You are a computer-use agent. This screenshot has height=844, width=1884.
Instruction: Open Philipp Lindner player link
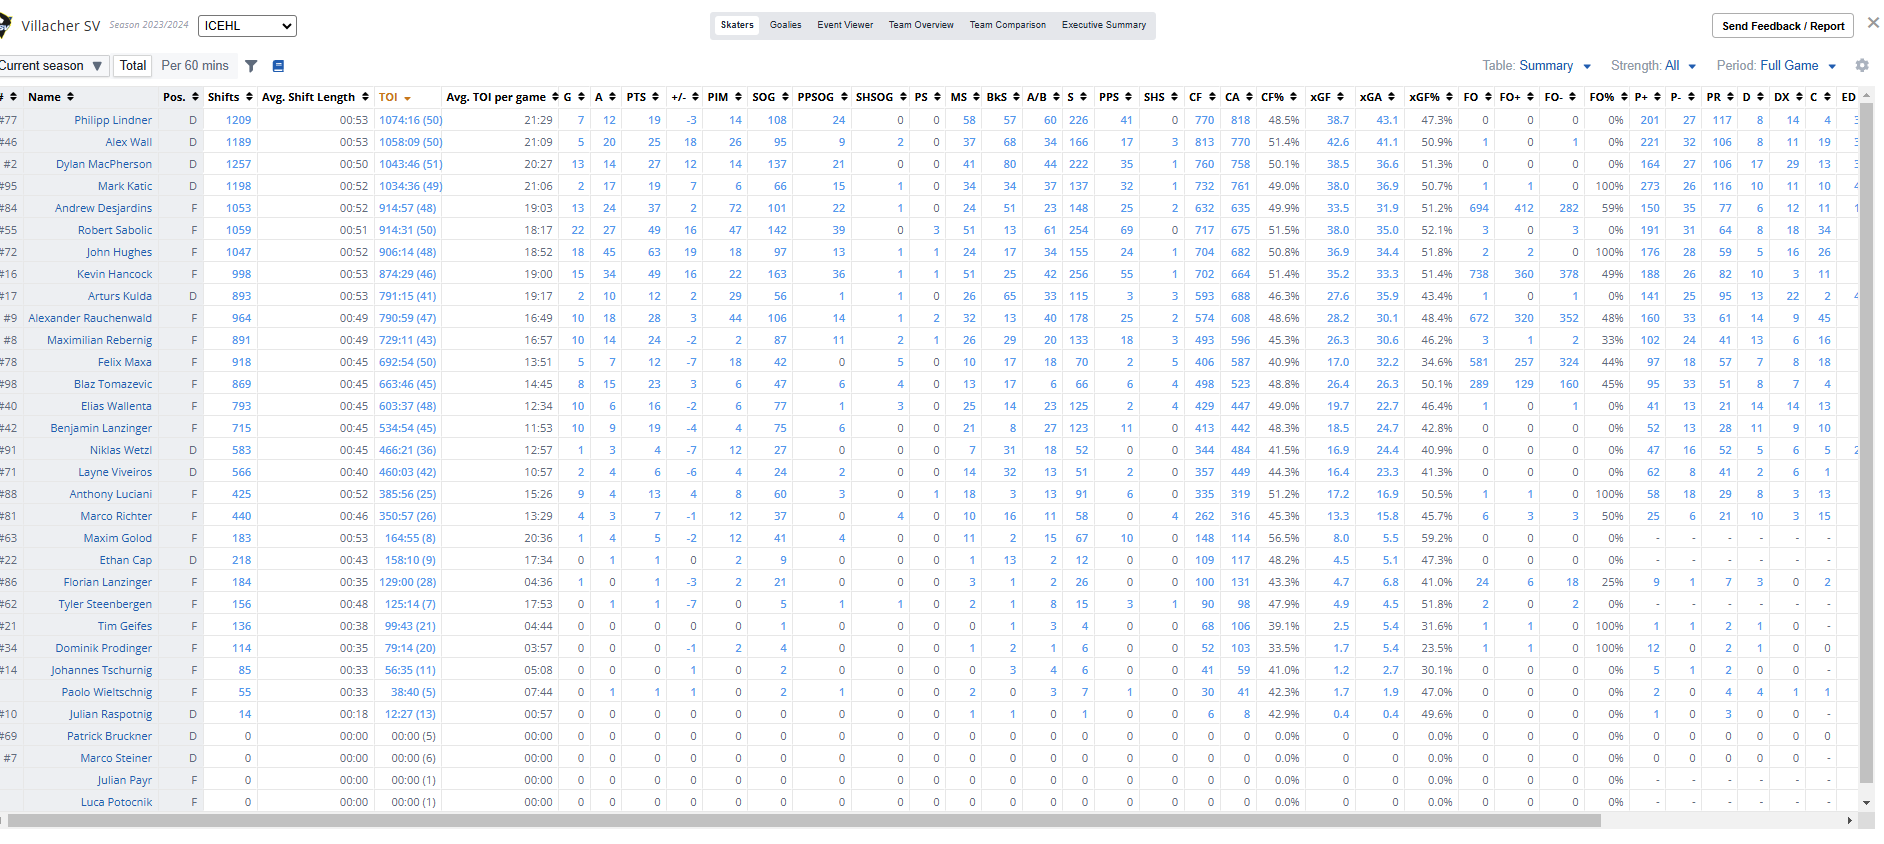[113, 120]
